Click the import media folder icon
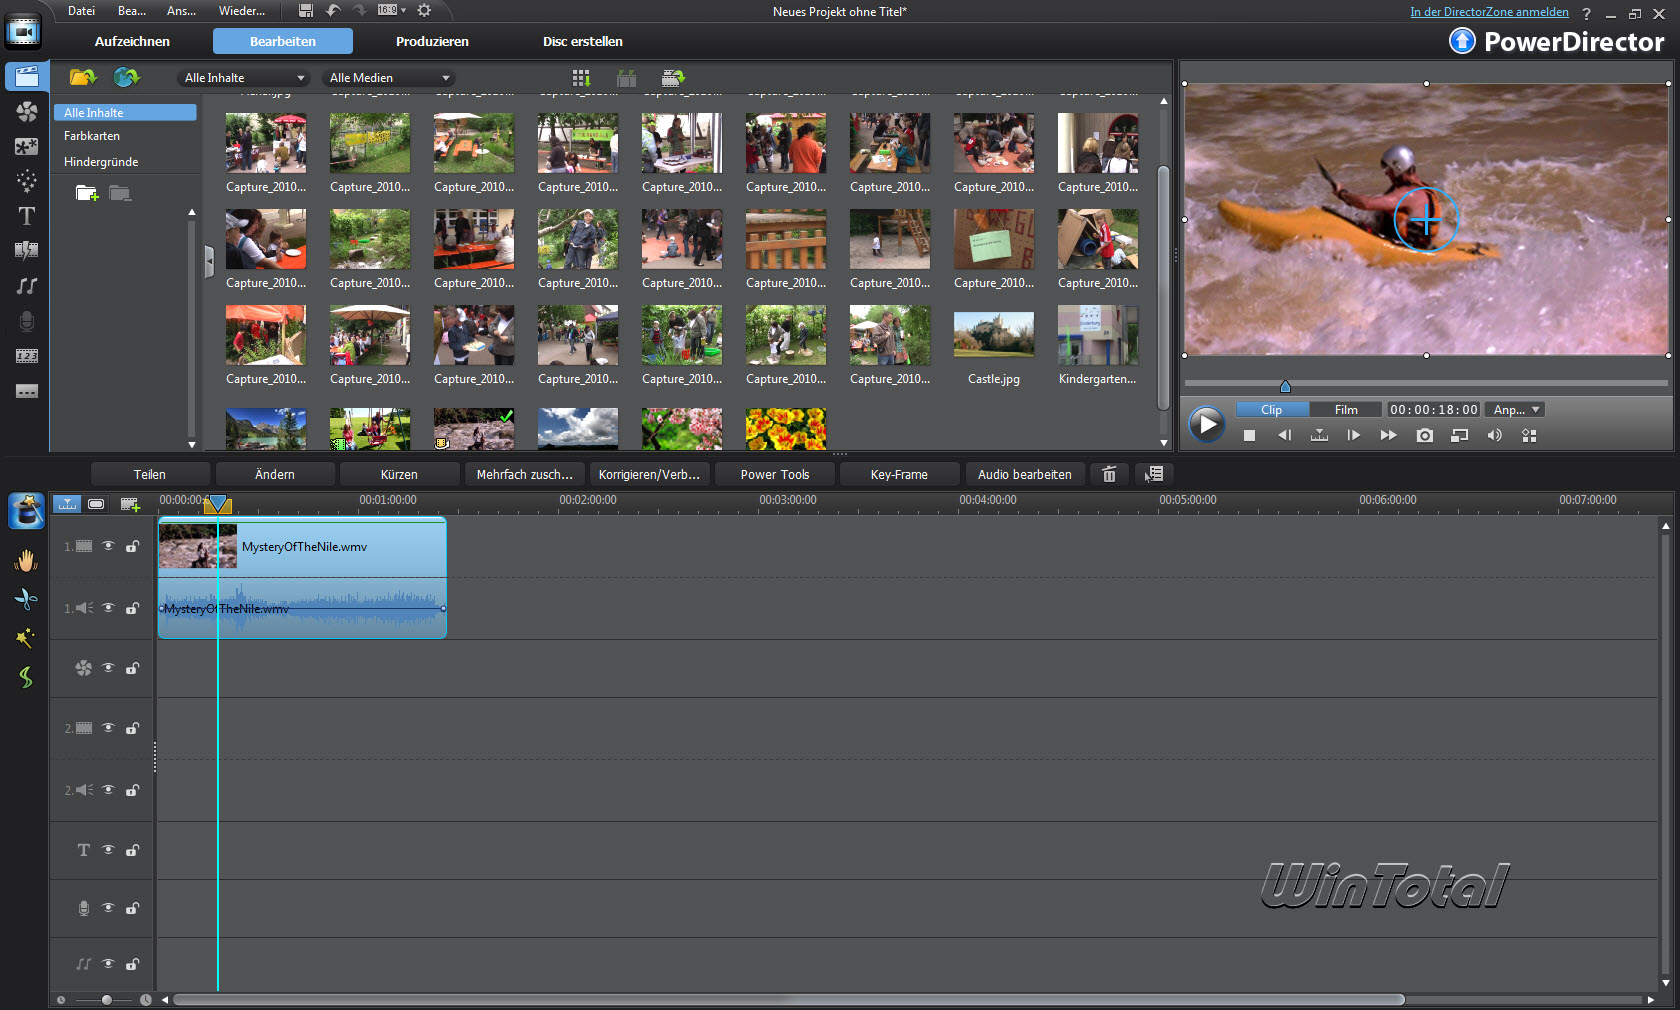 [82, 77]
